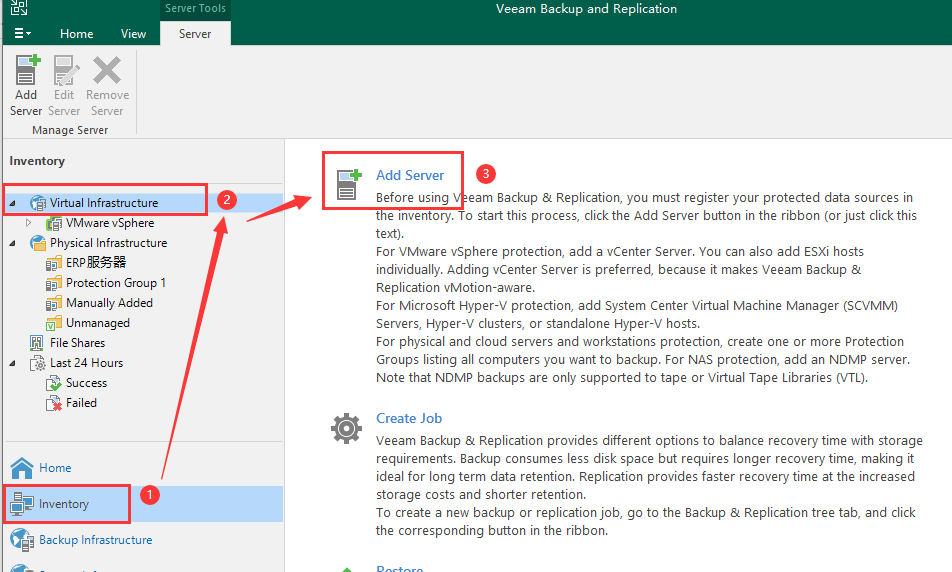Click the Server Tools contextual tab label
The height and width of the screenshot is (572, 952).
(x=195, y=9)
